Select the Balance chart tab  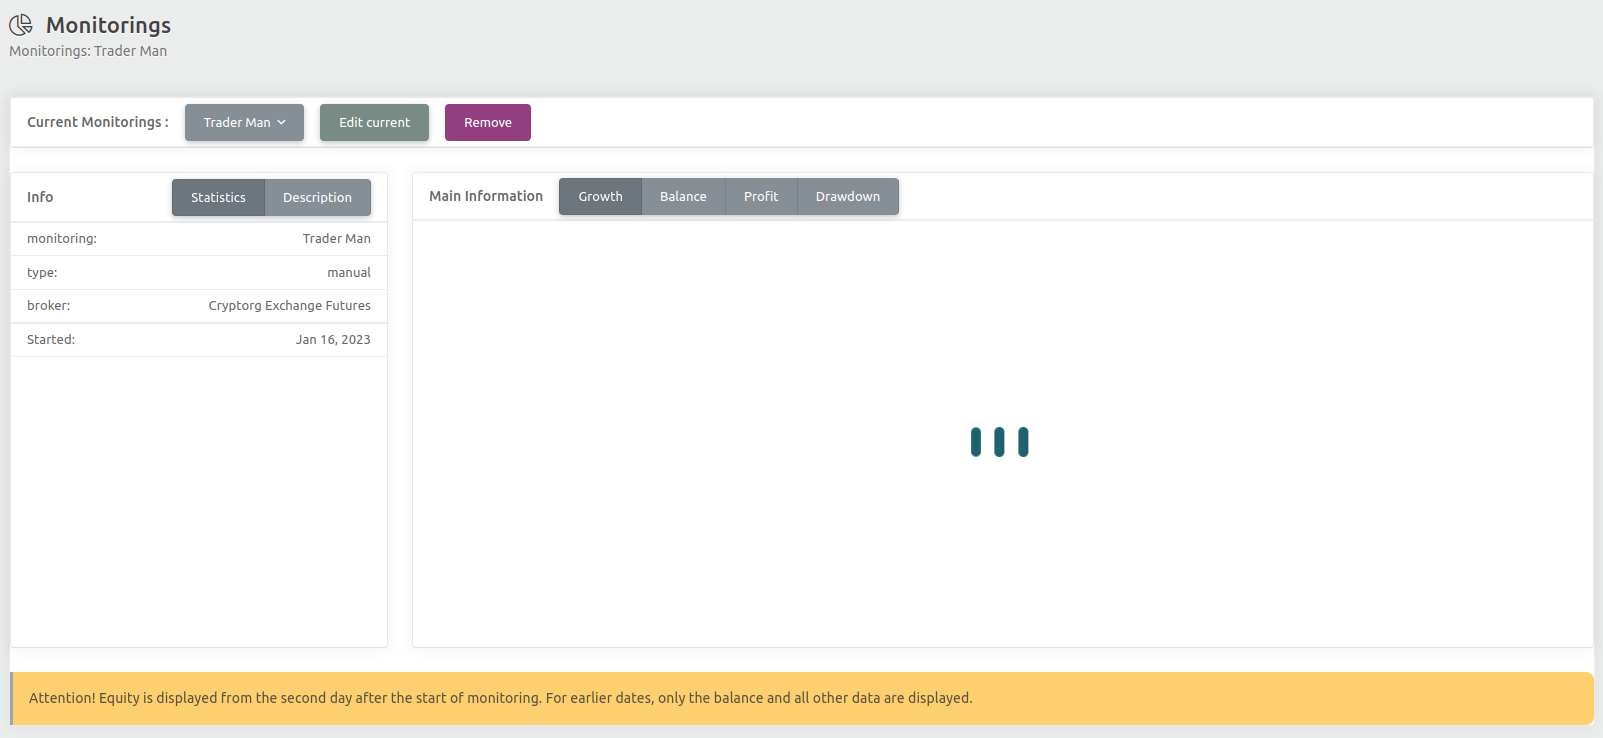pyautogui.click(x=683, y=196)
